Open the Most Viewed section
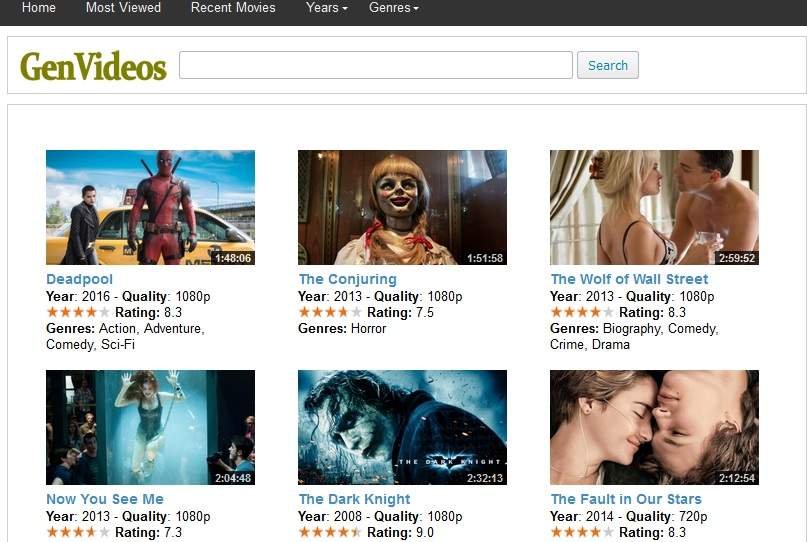The height and width of the screenshot is (542, 807). [x=124, y=8]
